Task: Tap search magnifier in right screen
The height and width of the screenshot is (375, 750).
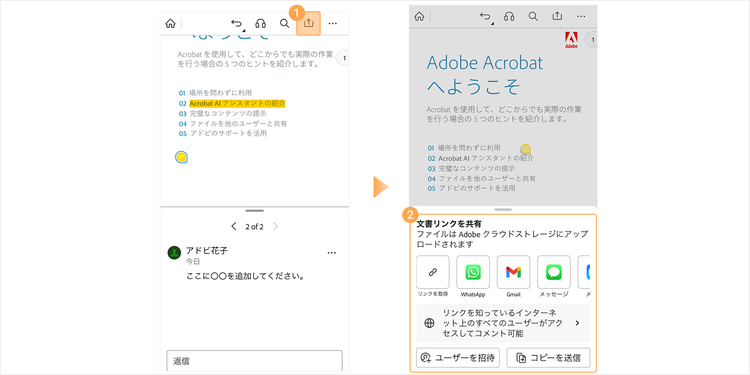Action: [533, 17]
